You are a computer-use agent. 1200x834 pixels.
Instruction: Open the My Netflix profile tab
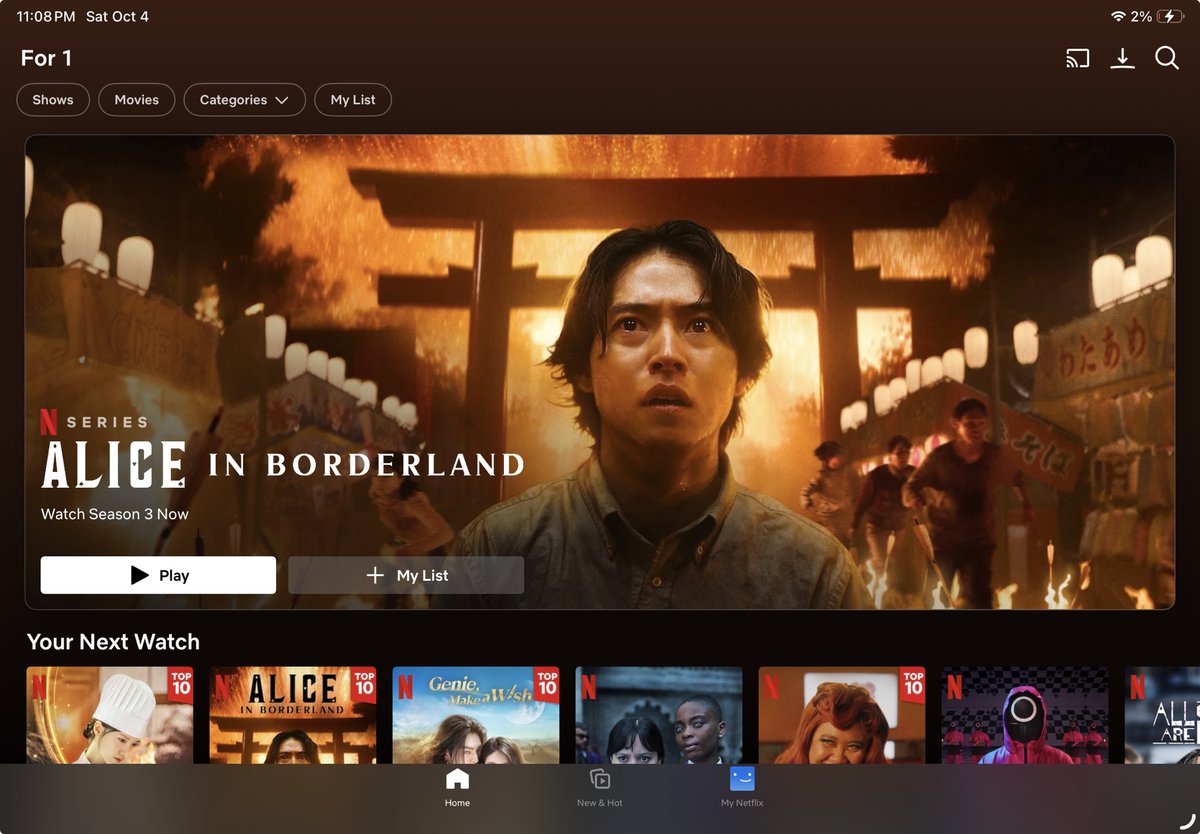(742, 788)
